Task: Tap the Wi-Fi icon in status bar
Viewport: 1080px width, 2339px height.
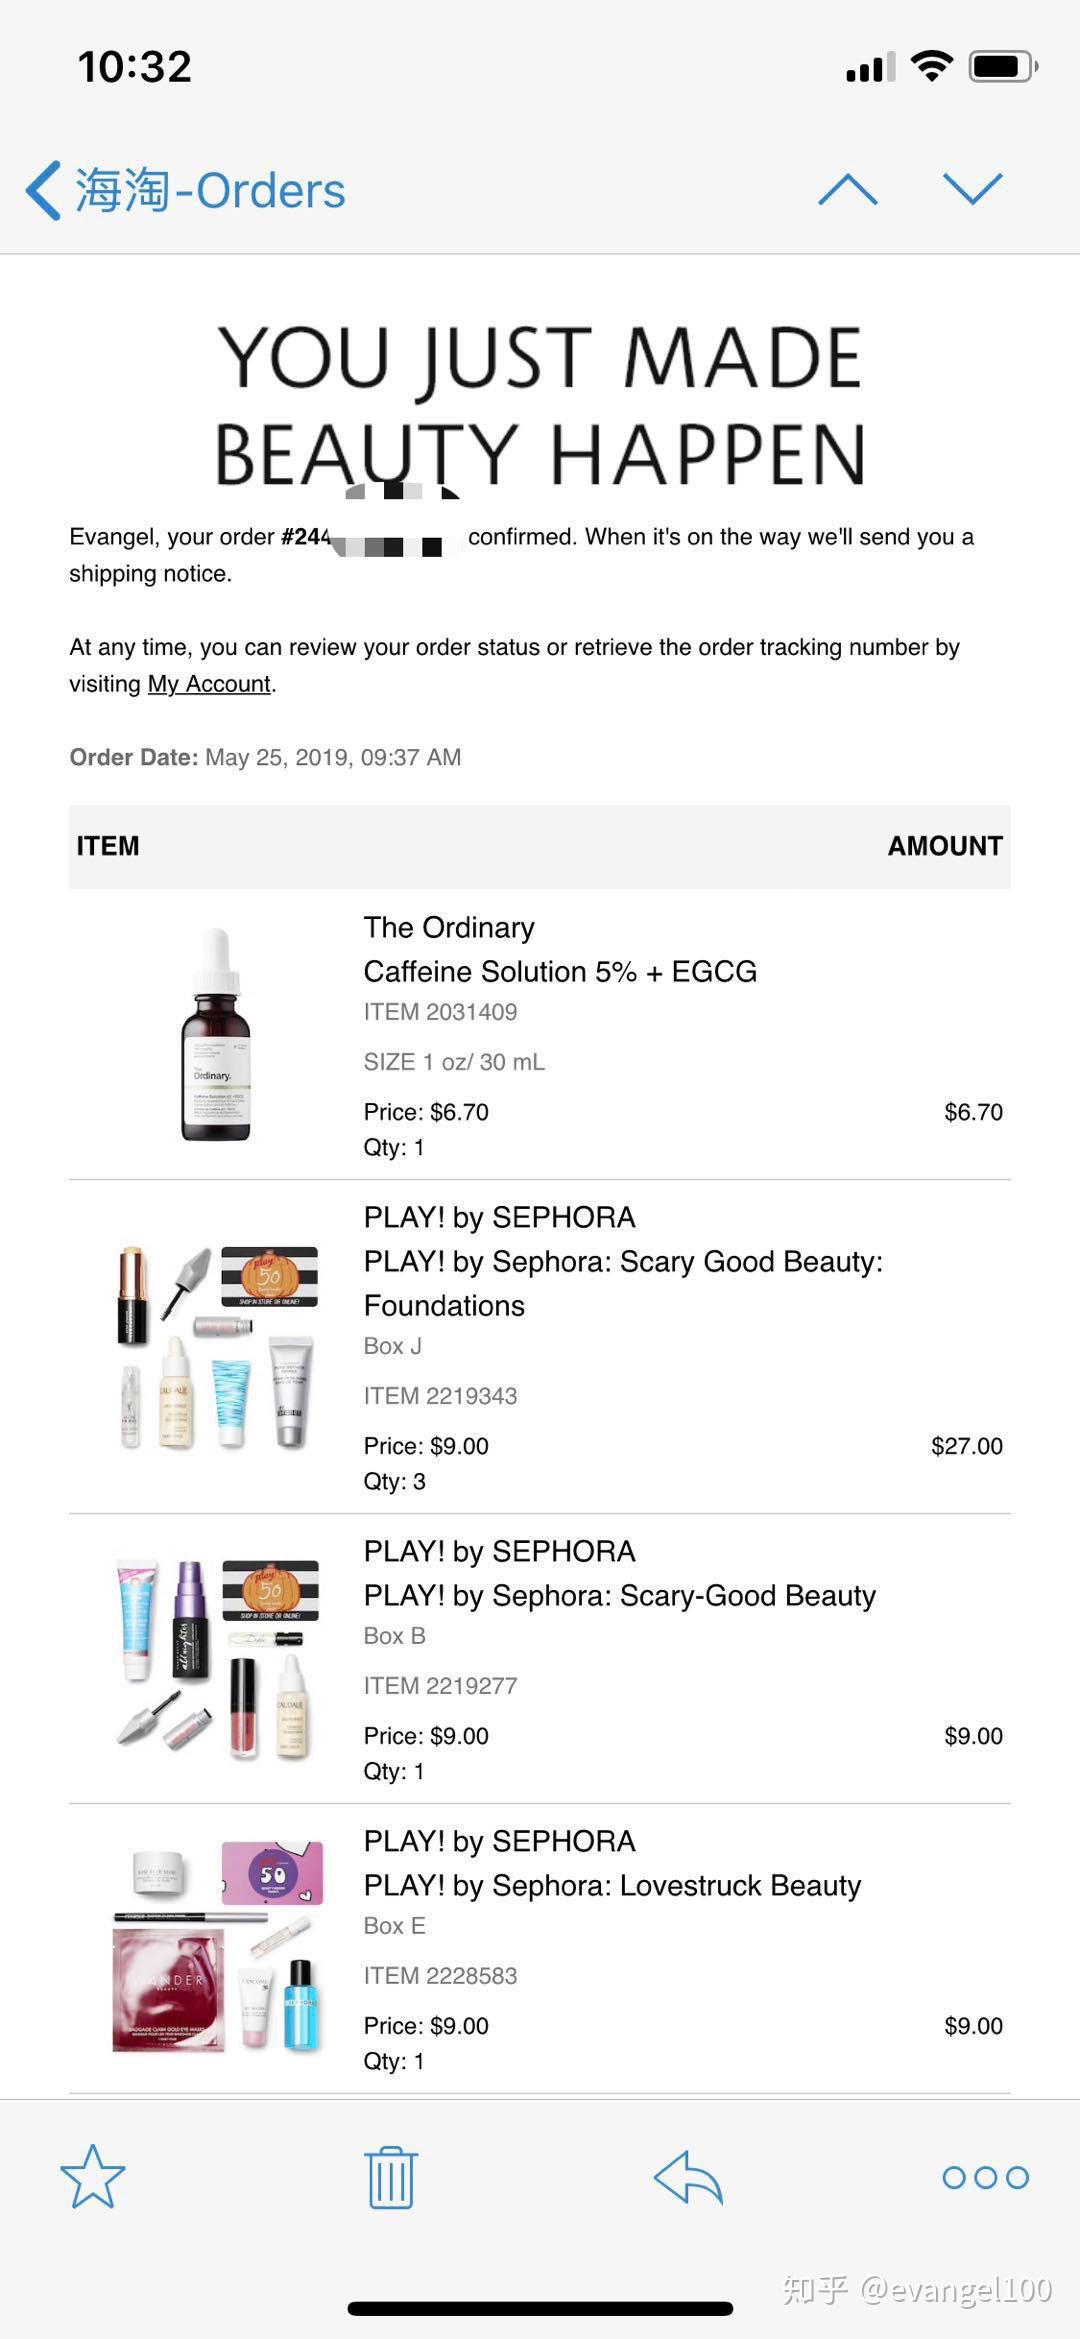Action: coord(931,66)
